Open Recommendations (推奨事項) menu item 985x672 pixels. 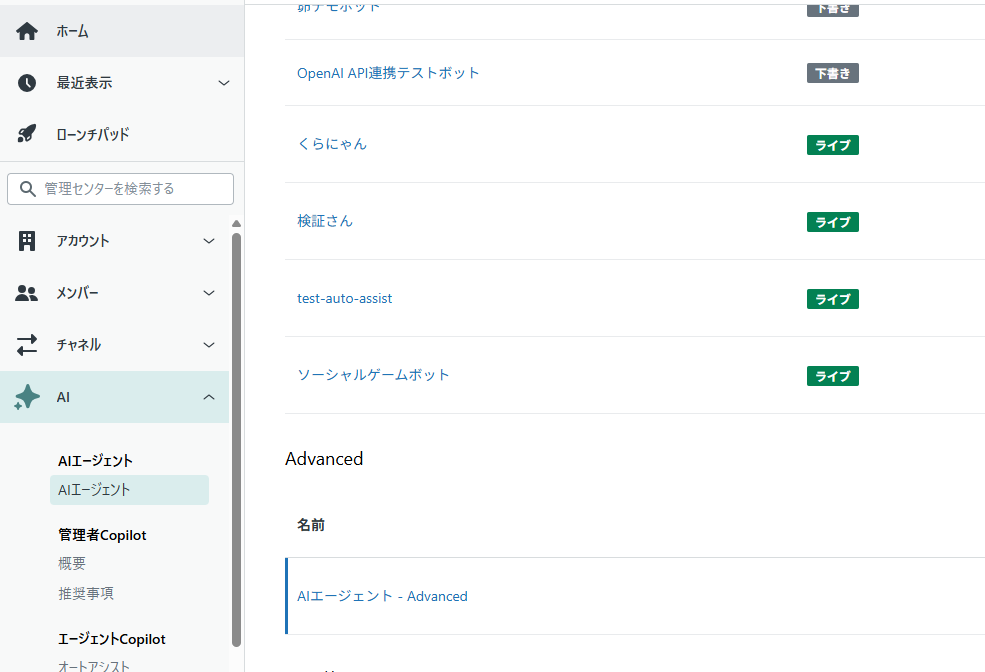click(86, 593)
